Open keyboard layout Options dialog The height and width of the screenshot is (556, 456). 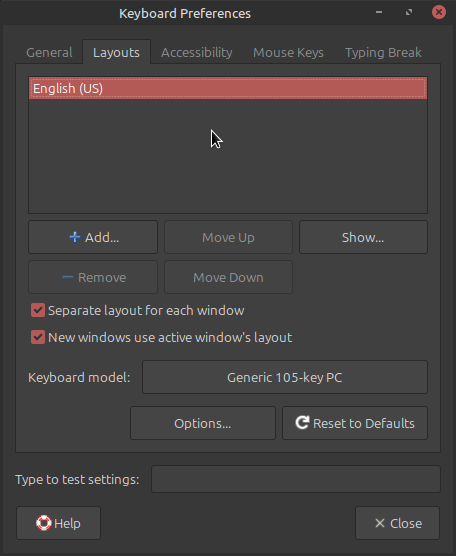pos(202,423)
